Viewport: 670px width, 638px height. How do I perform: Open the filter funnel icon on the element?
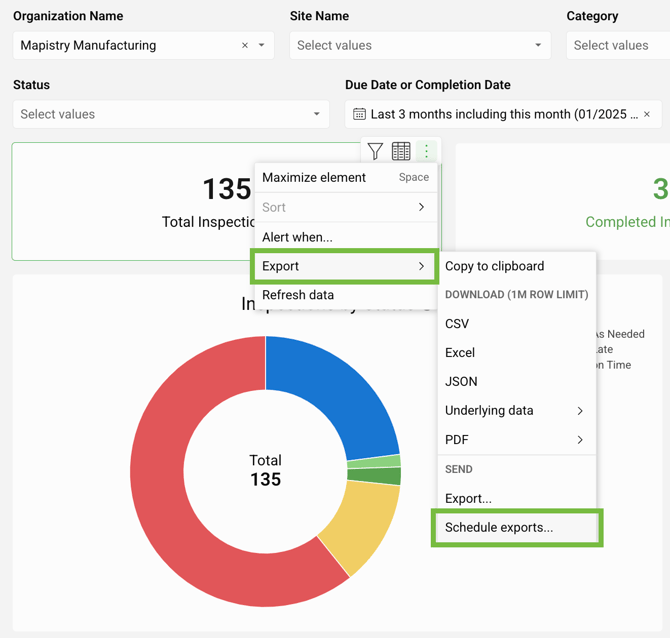(375, 151)
